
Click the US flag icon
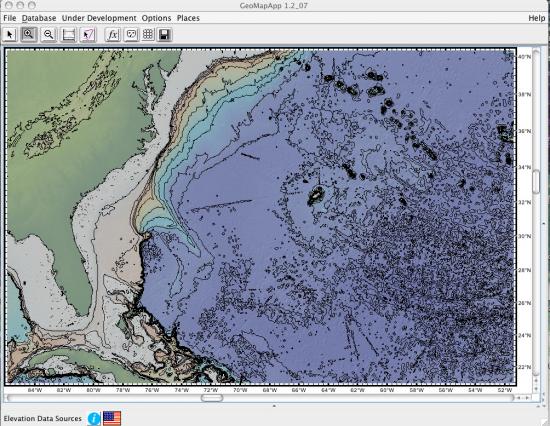112,418
